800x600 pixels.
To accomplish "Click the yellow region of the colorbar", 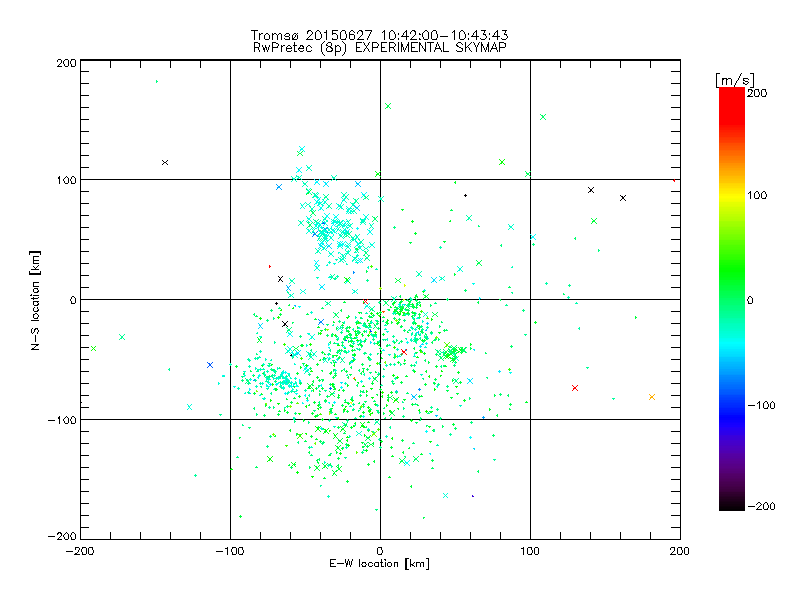I will pyautogui.click(x=732, y=195).
